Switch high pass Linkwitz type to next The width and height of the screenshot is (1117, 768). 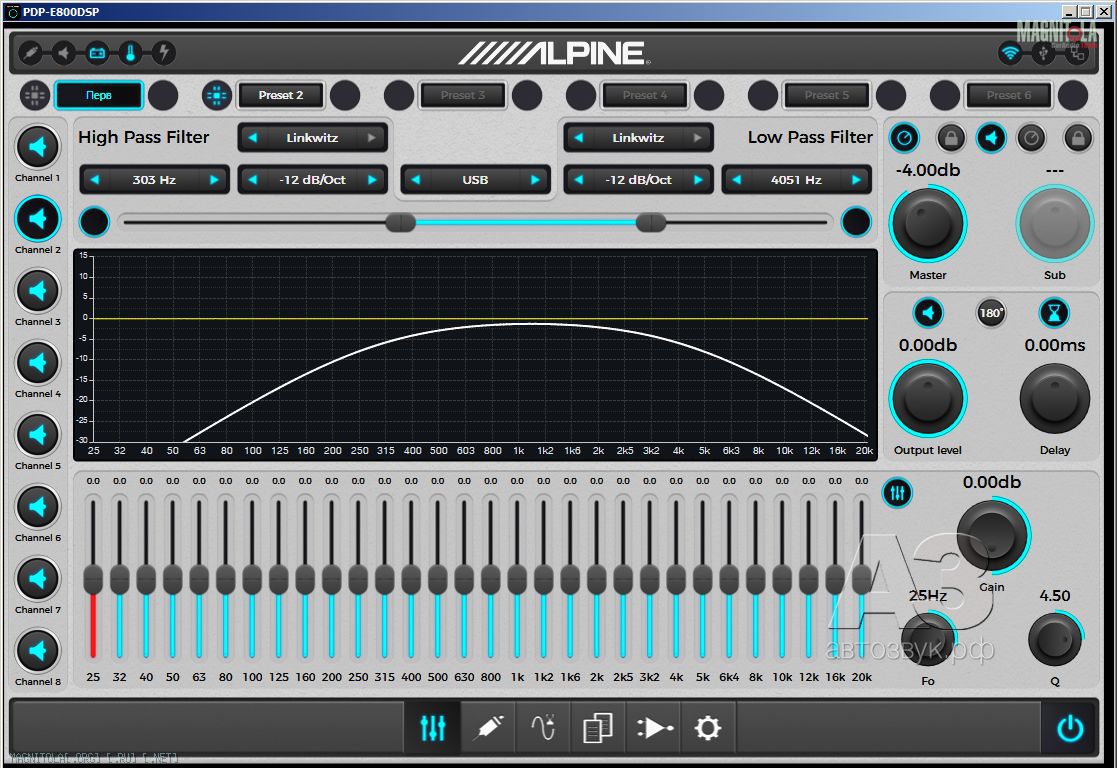point(372,138)
